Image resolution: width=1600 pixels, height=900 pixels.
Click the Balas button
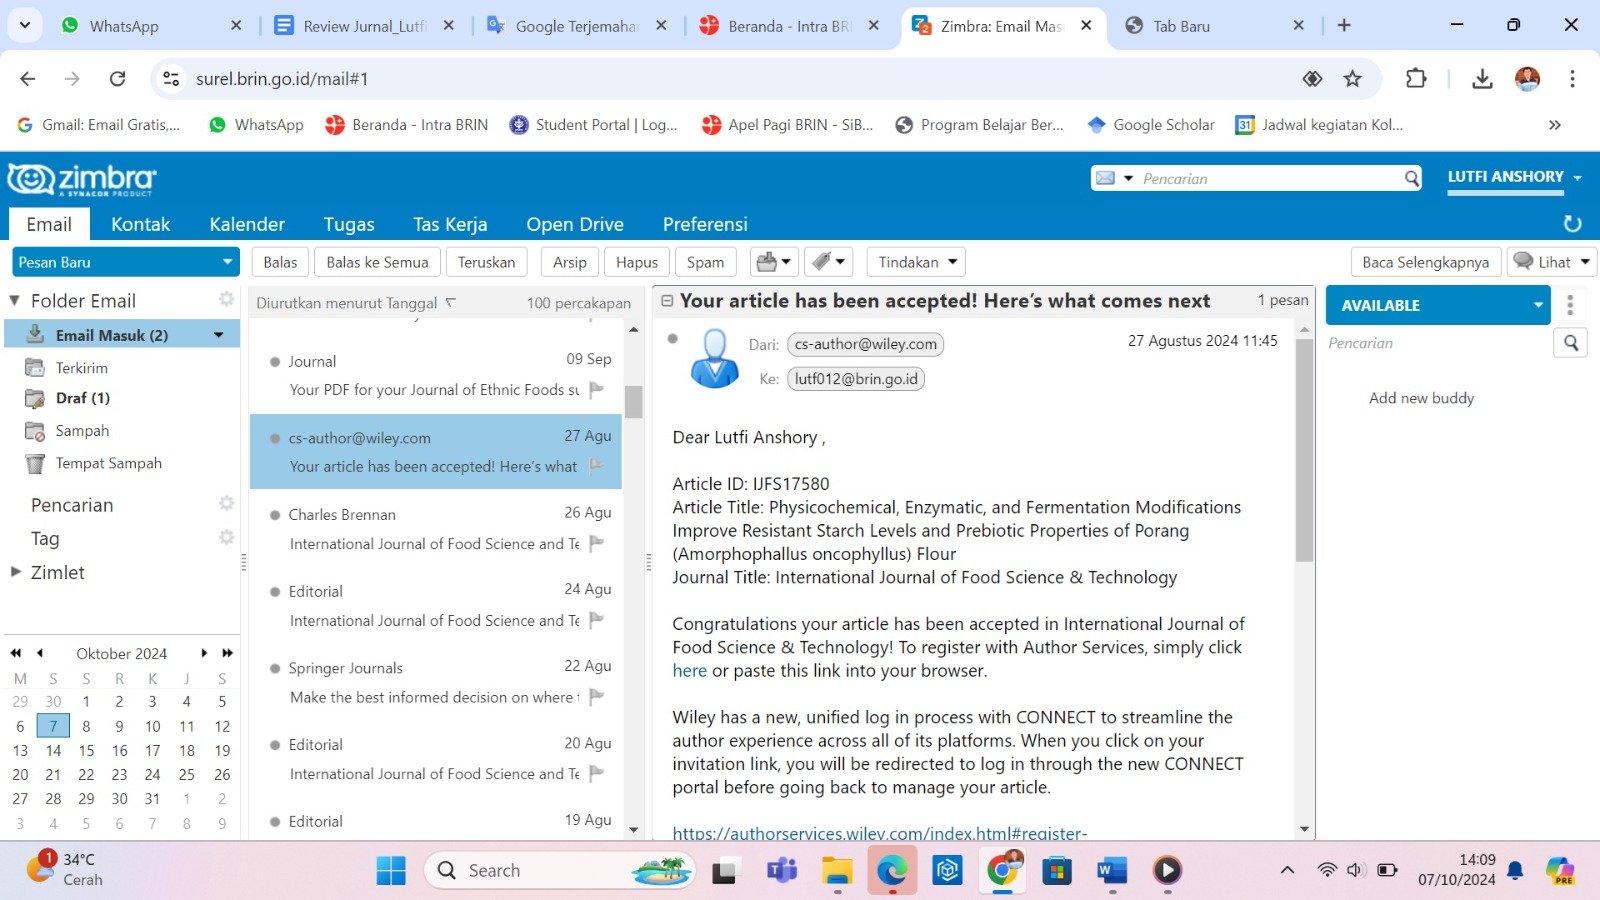point(280,262)
